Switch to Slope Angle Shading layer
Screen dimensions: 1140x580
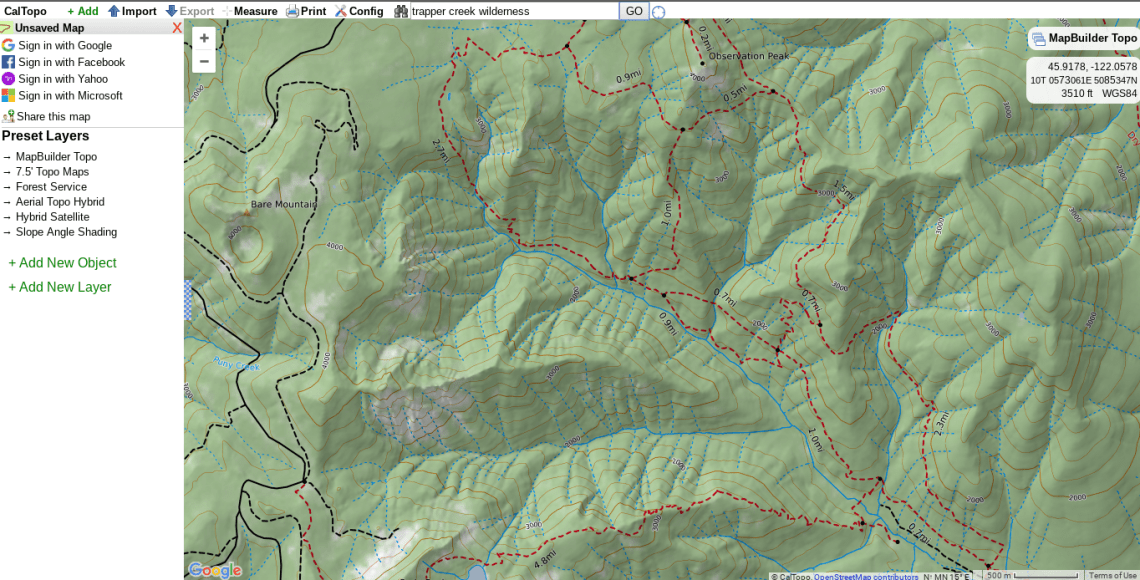click(66, 232)
